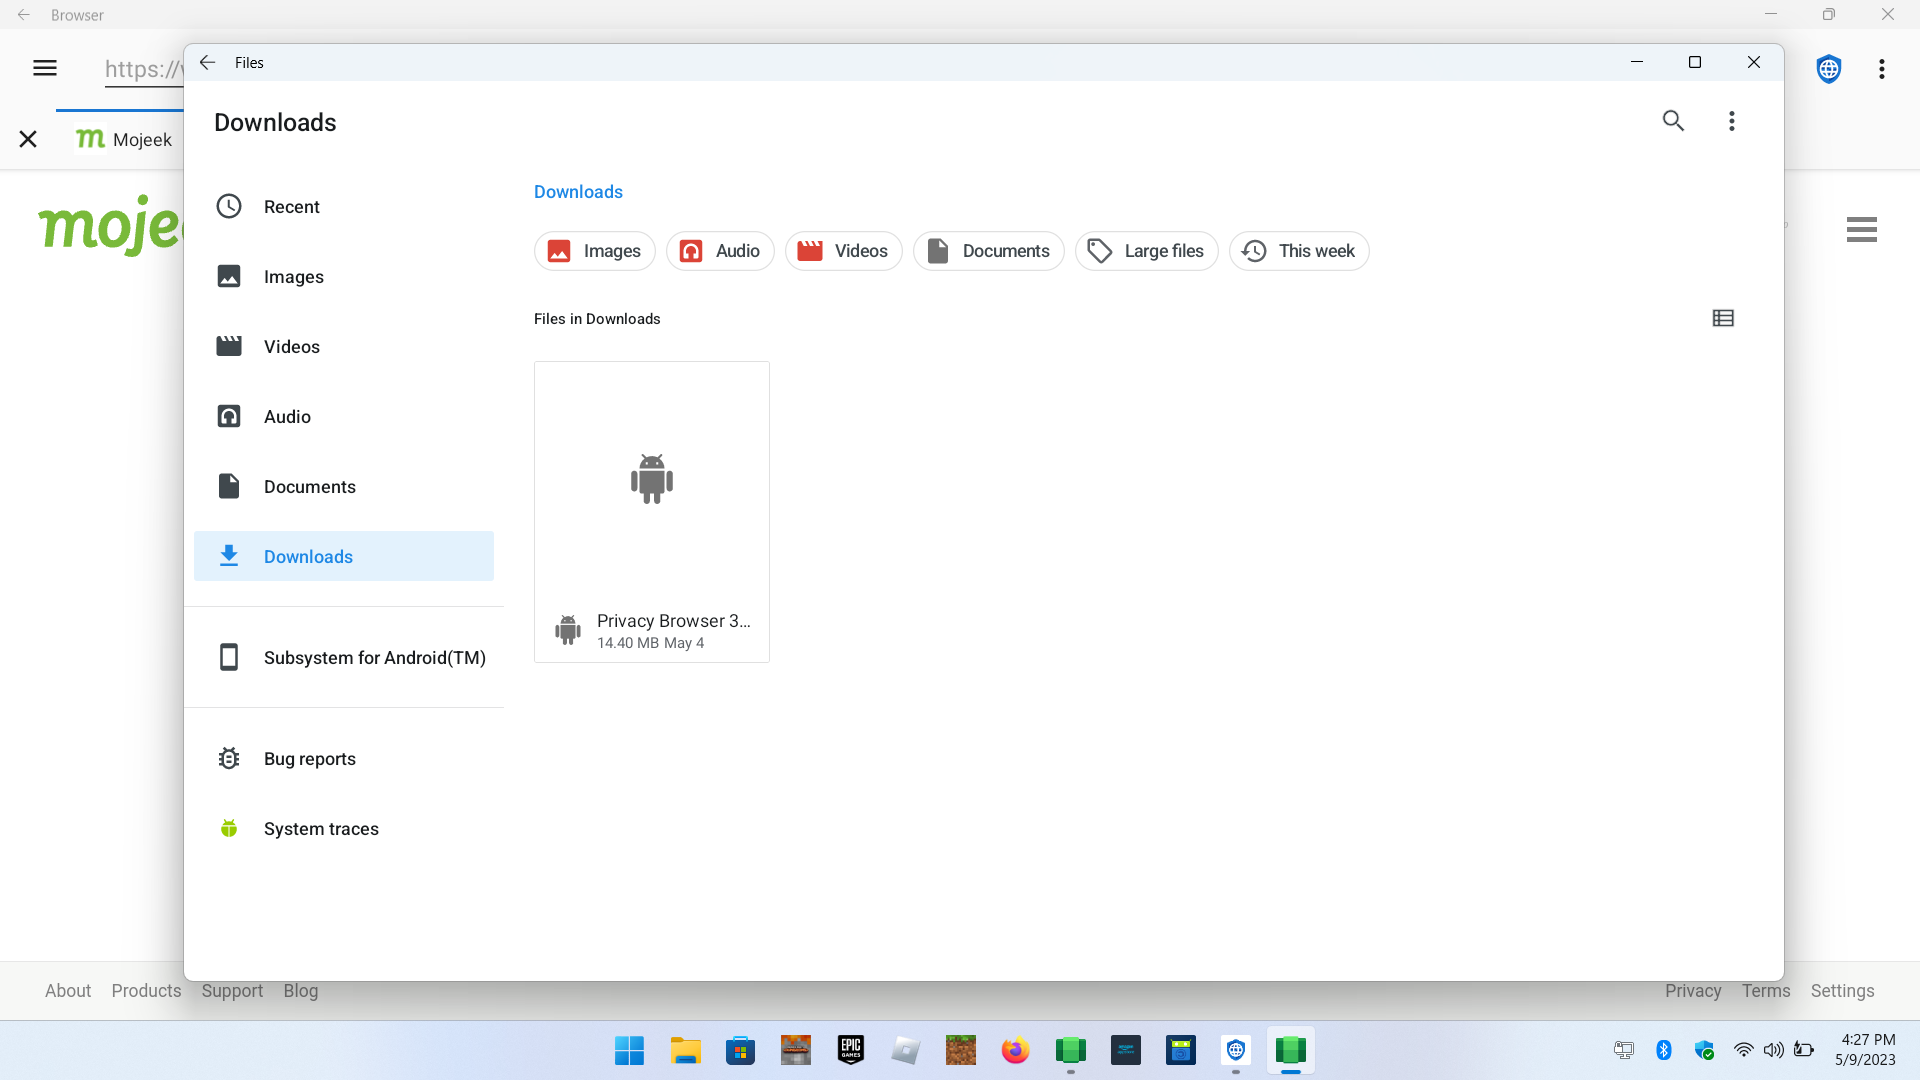Open the Settings link on Mojeek
The height and width of the screenshot is (1080, 1920).
click(x=1842, y=991)
